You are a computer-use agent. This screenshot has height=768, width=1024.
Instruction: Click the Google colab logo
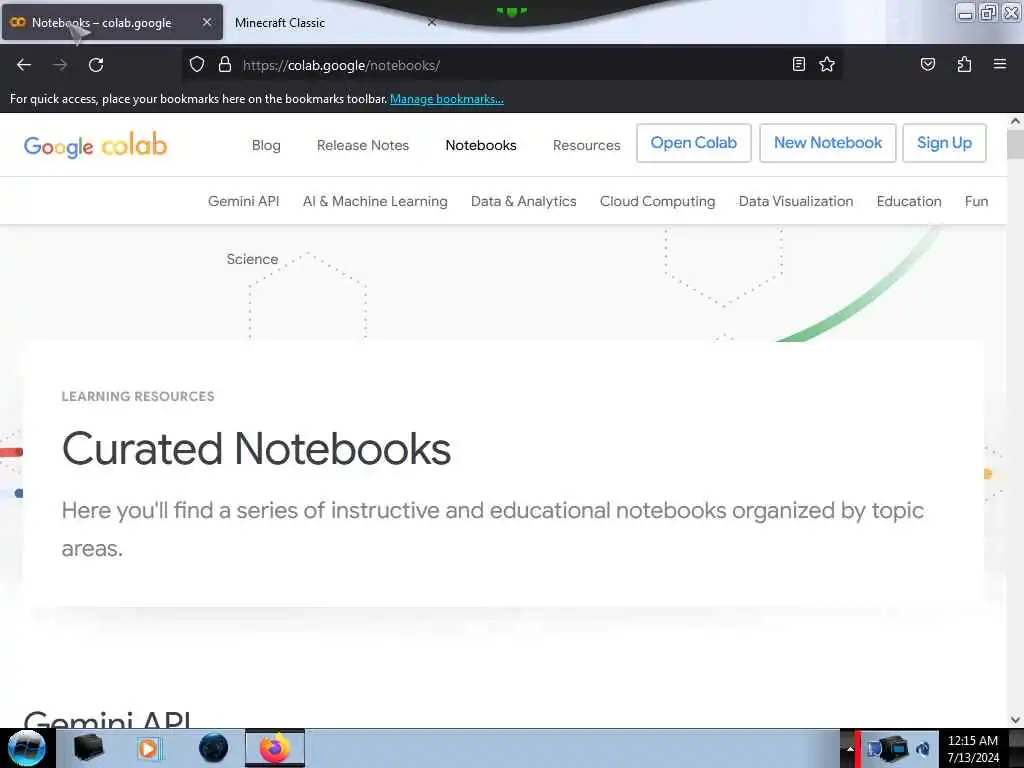95,145
